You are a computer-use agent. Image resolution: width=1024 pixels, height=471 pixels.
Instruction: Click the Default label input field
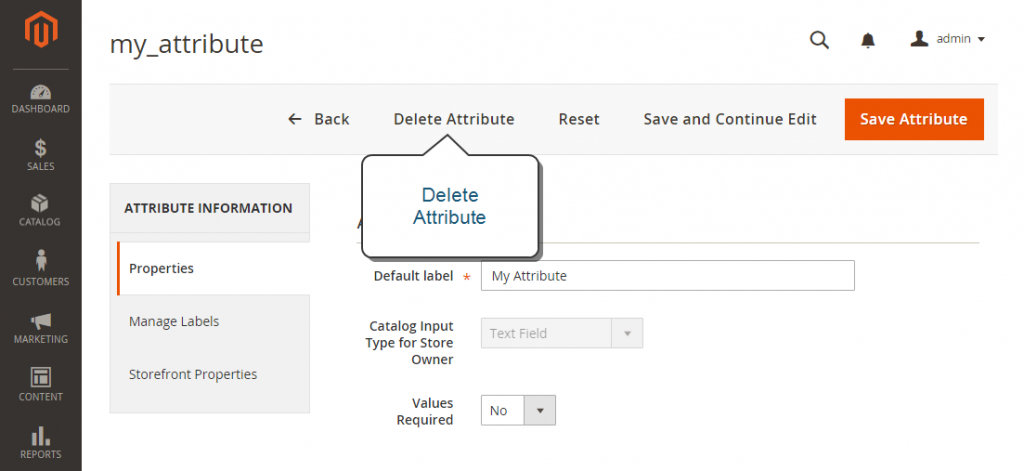click(x=667, y=276)
